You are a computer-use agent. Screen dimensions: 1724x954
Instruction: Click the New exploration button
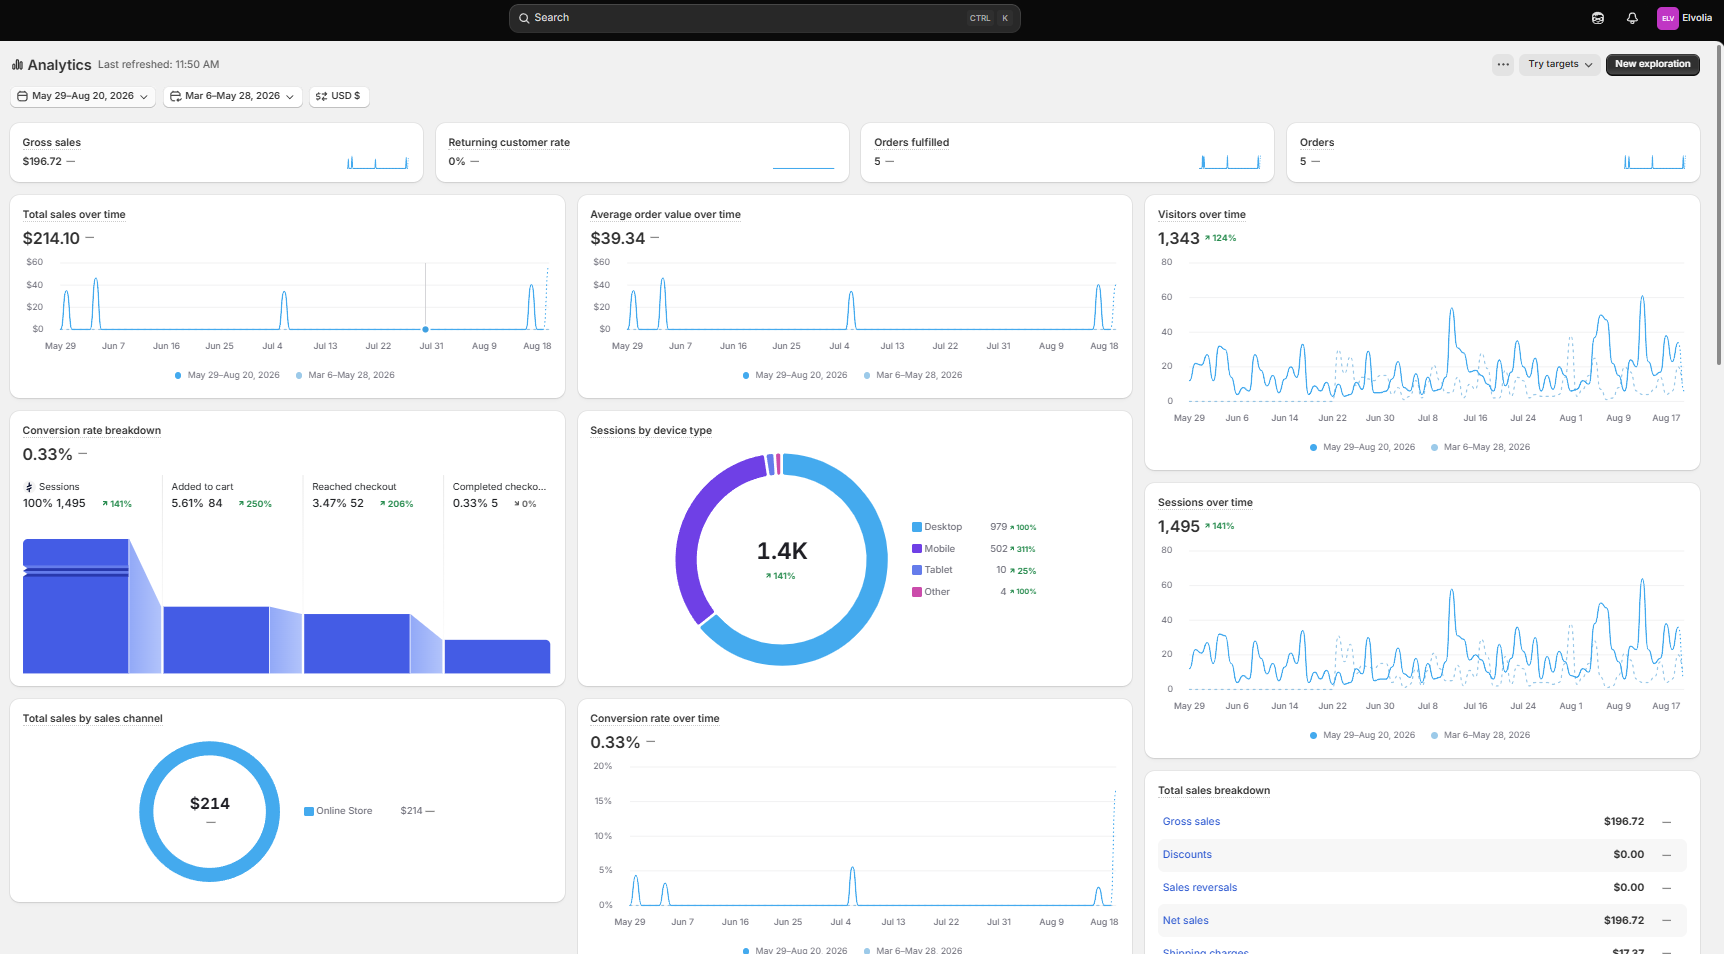click(x=1653, y=64)
